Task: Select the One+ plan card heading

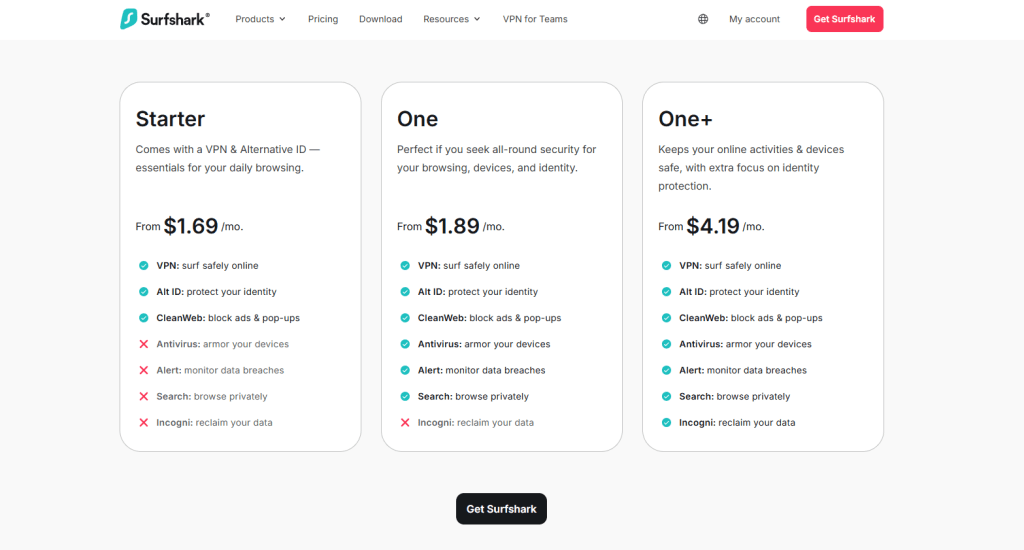Action: pyautogui.click(x=685, y=119)
